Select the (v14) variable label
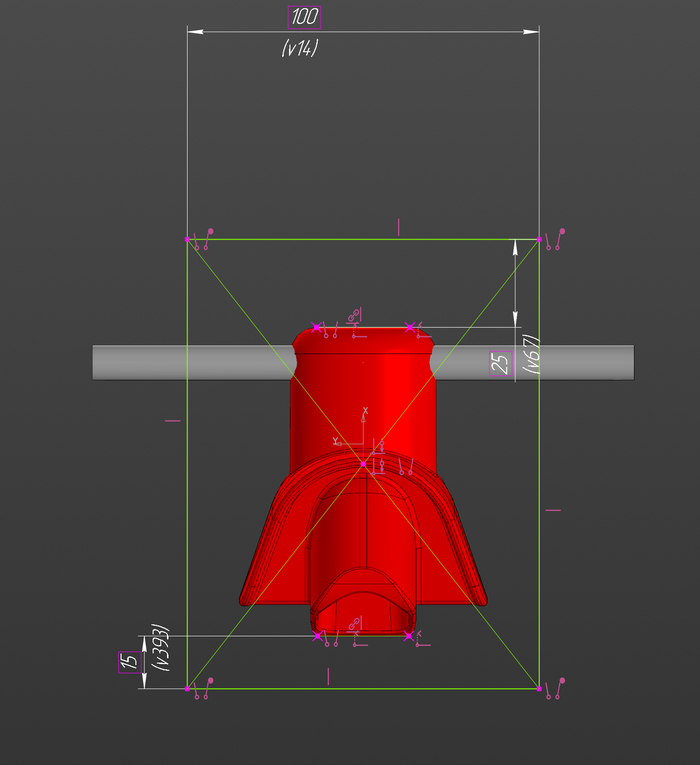 coord(299,47)
